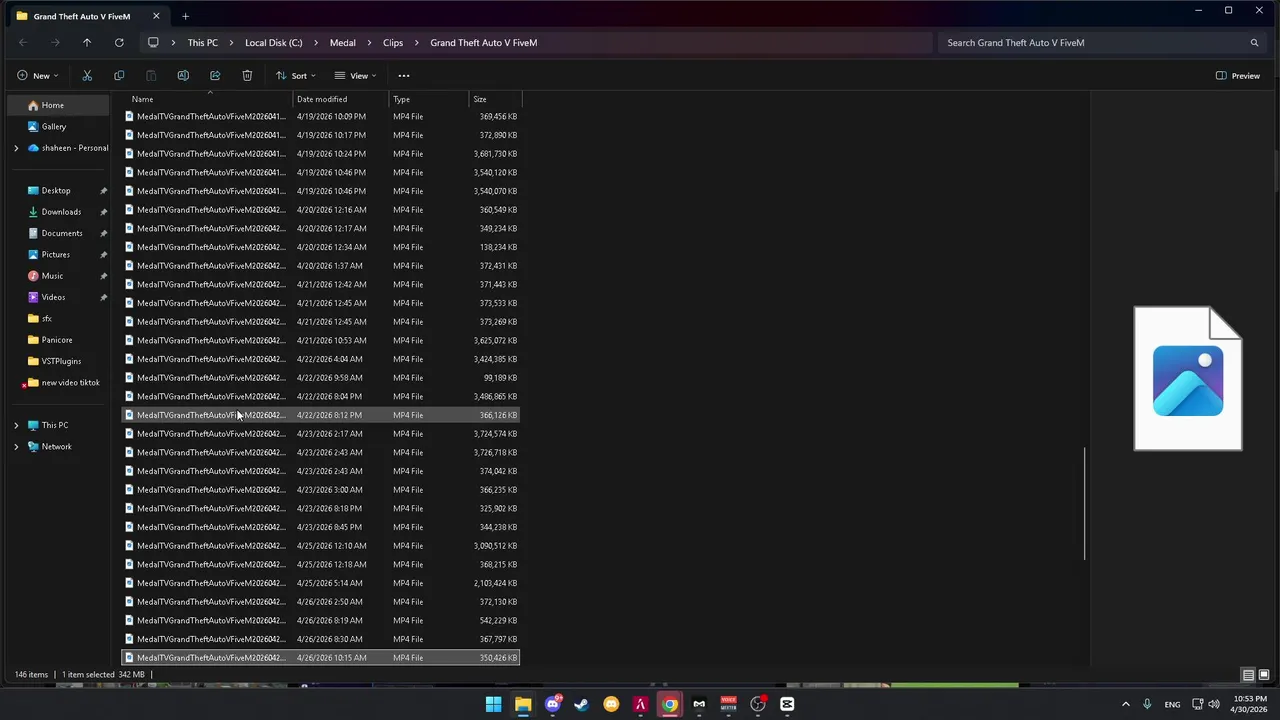Open Google Chrome from the taskbar
Image resolution: width=1280 pixels, height=720 pixels.
tap(670, 704)
